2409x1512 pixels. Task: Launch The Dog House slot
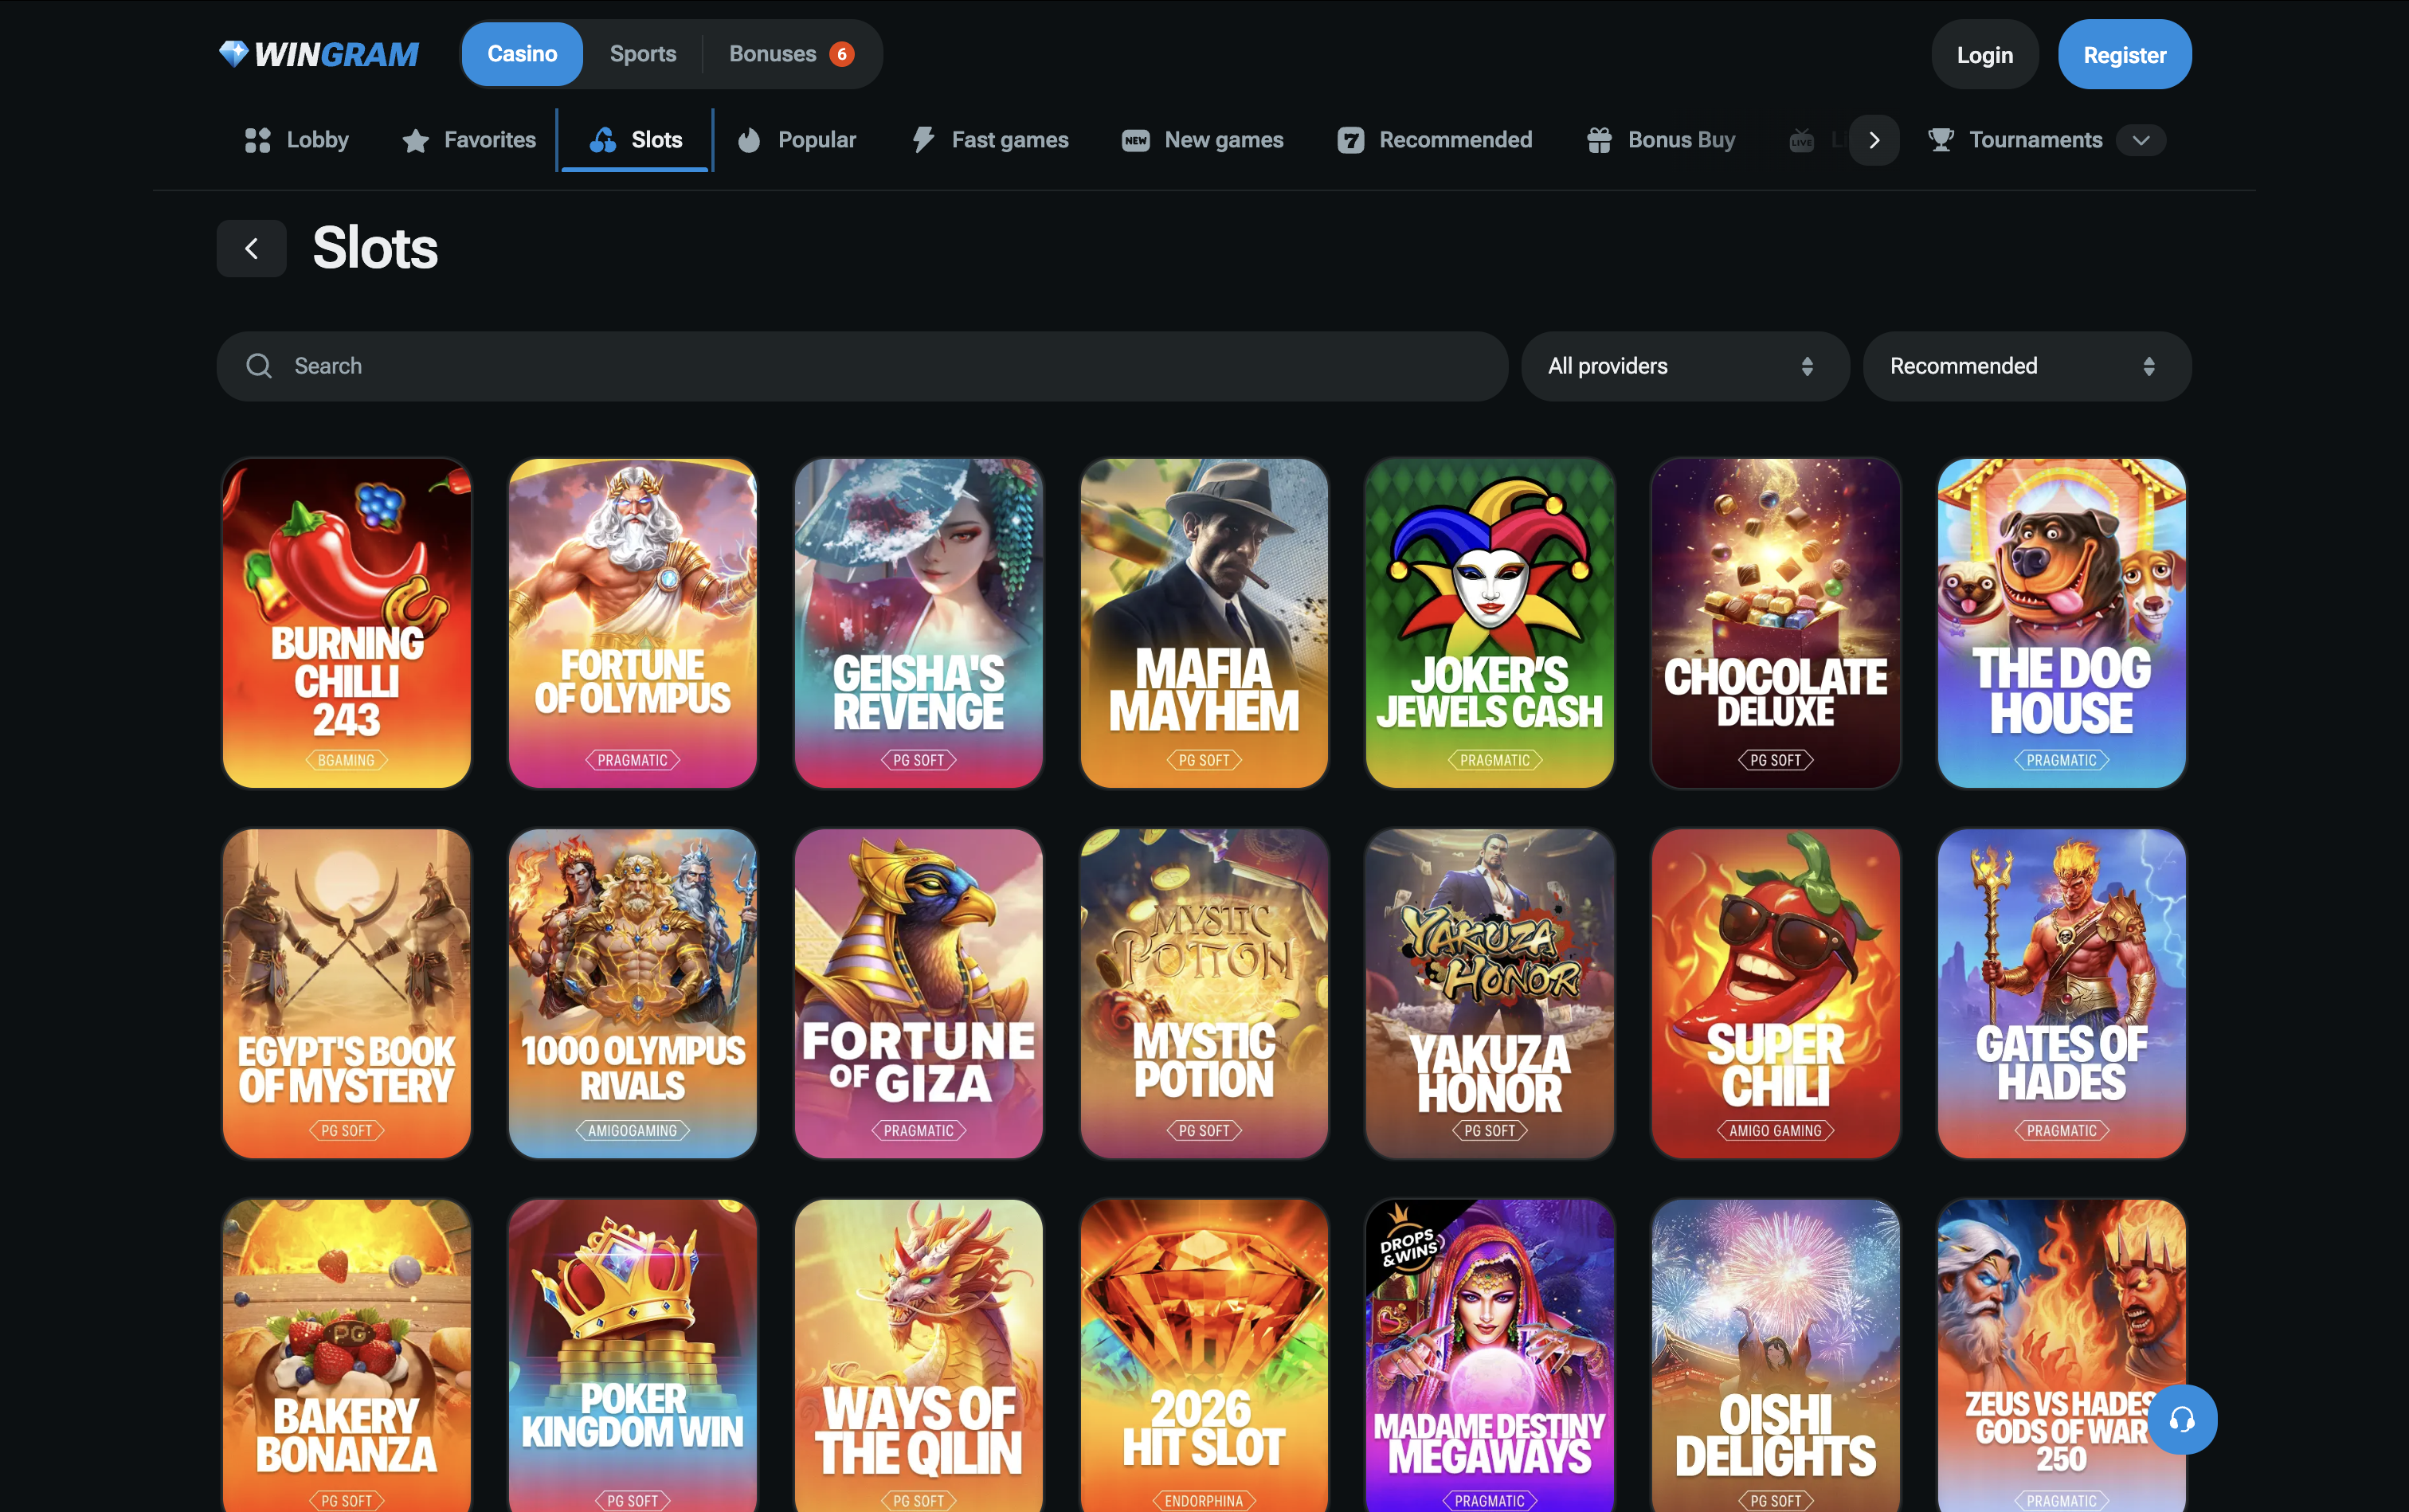[x=2061, y=623]
